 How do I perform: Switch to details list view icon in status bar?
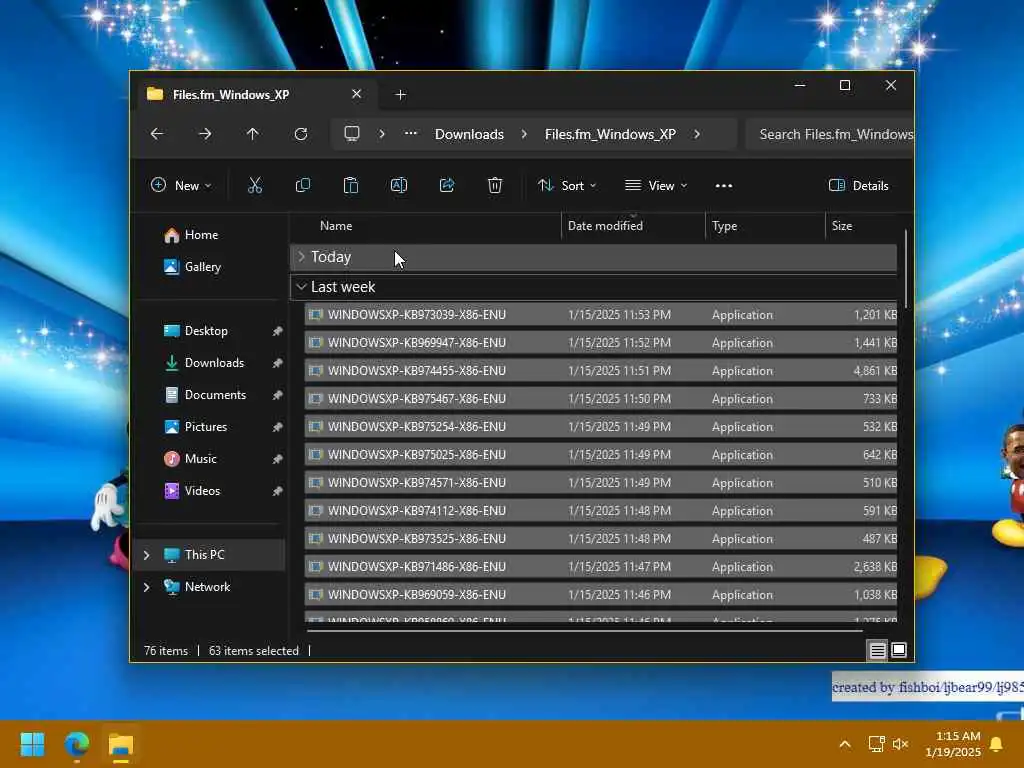click(877, 650)
